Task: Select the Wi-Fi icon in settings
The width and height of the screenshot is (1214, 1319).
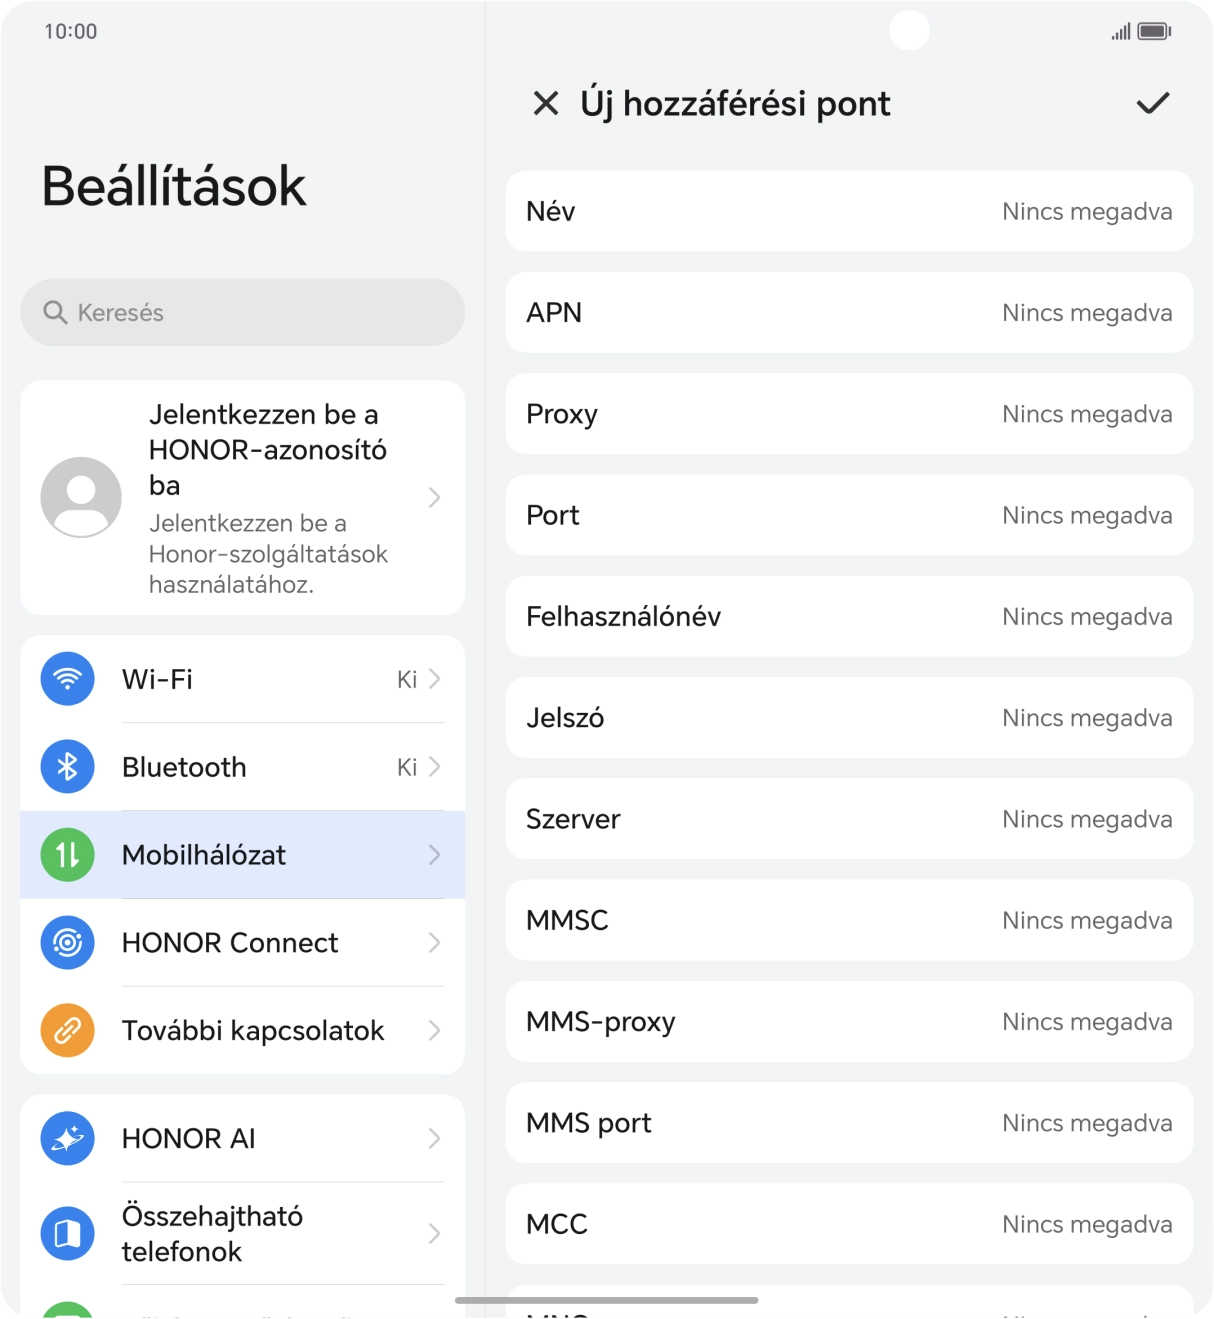Action: click(x=66, y=678)
